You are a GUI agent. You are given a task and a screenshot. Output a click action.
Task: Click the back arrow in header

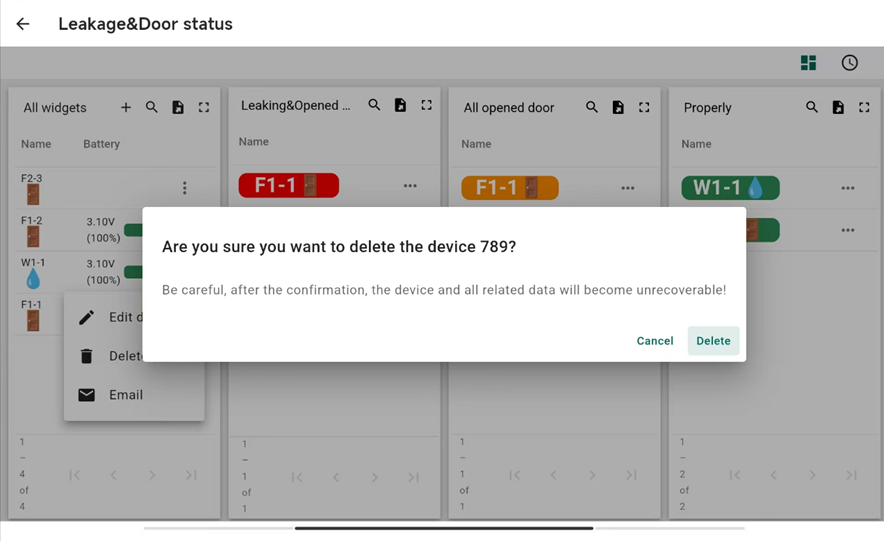click(23, 24)
